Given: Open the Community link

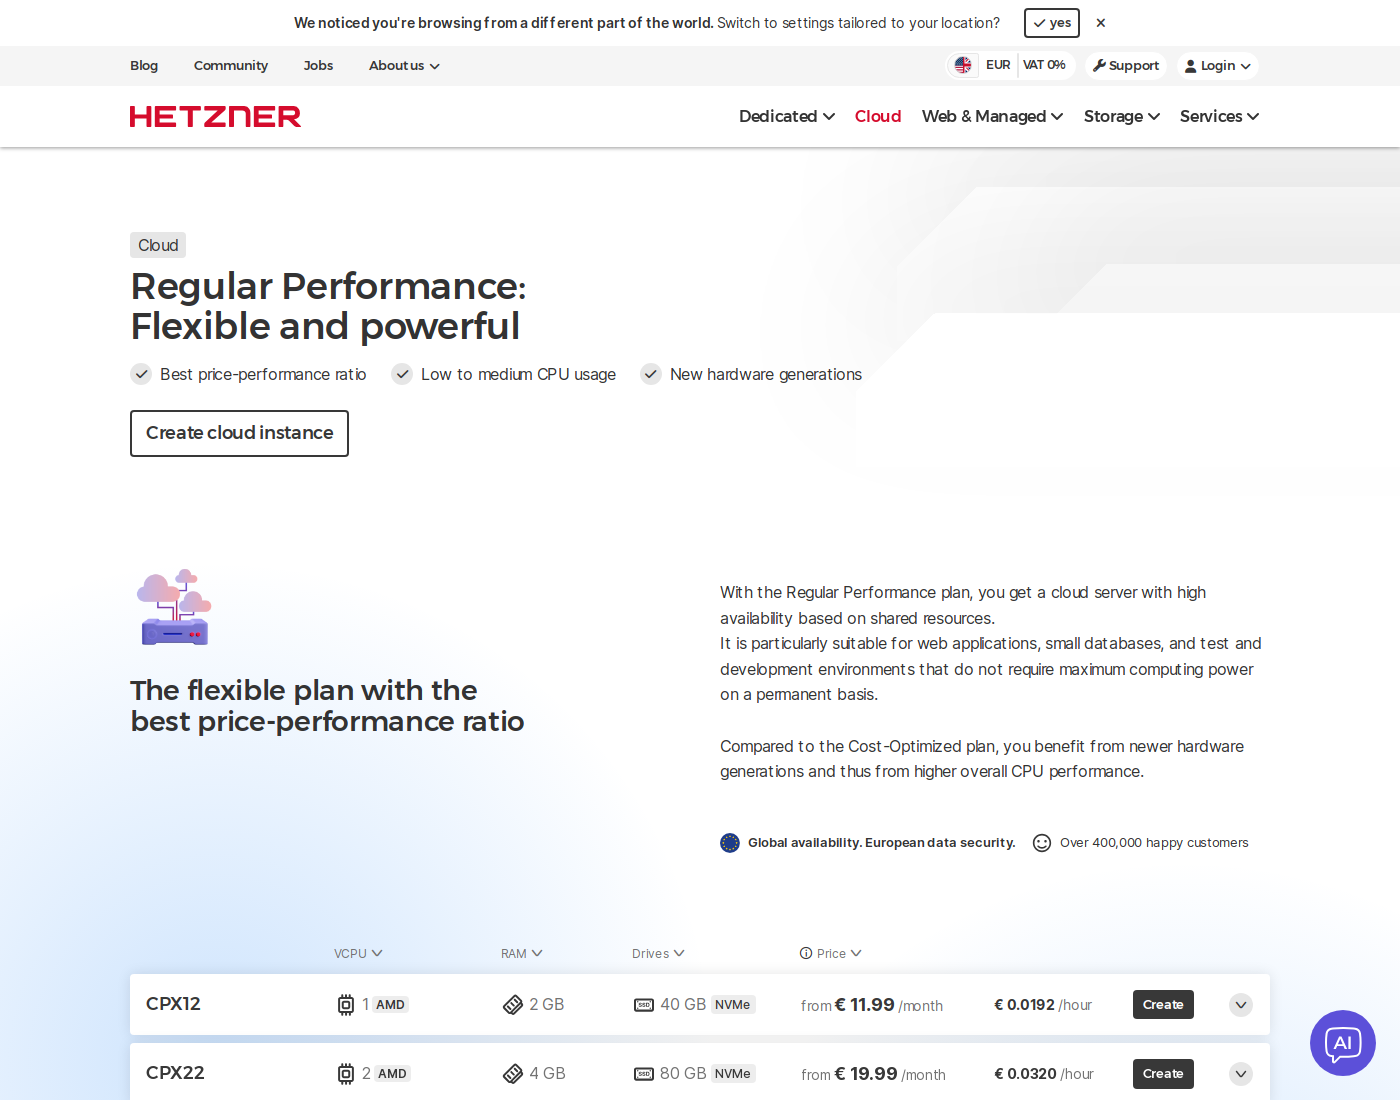Looking at the screenshot, I should tap(231, 66).
